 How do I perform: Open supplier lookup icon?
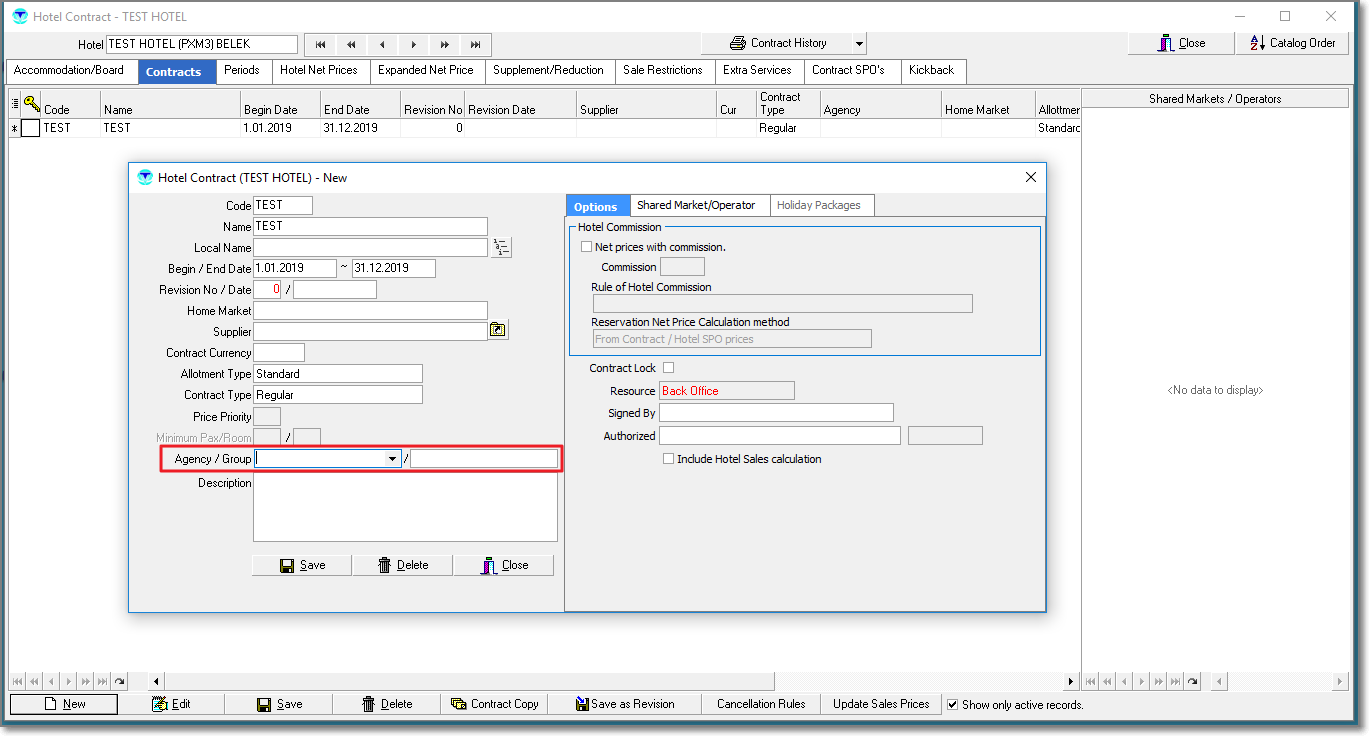coord(498,330)
